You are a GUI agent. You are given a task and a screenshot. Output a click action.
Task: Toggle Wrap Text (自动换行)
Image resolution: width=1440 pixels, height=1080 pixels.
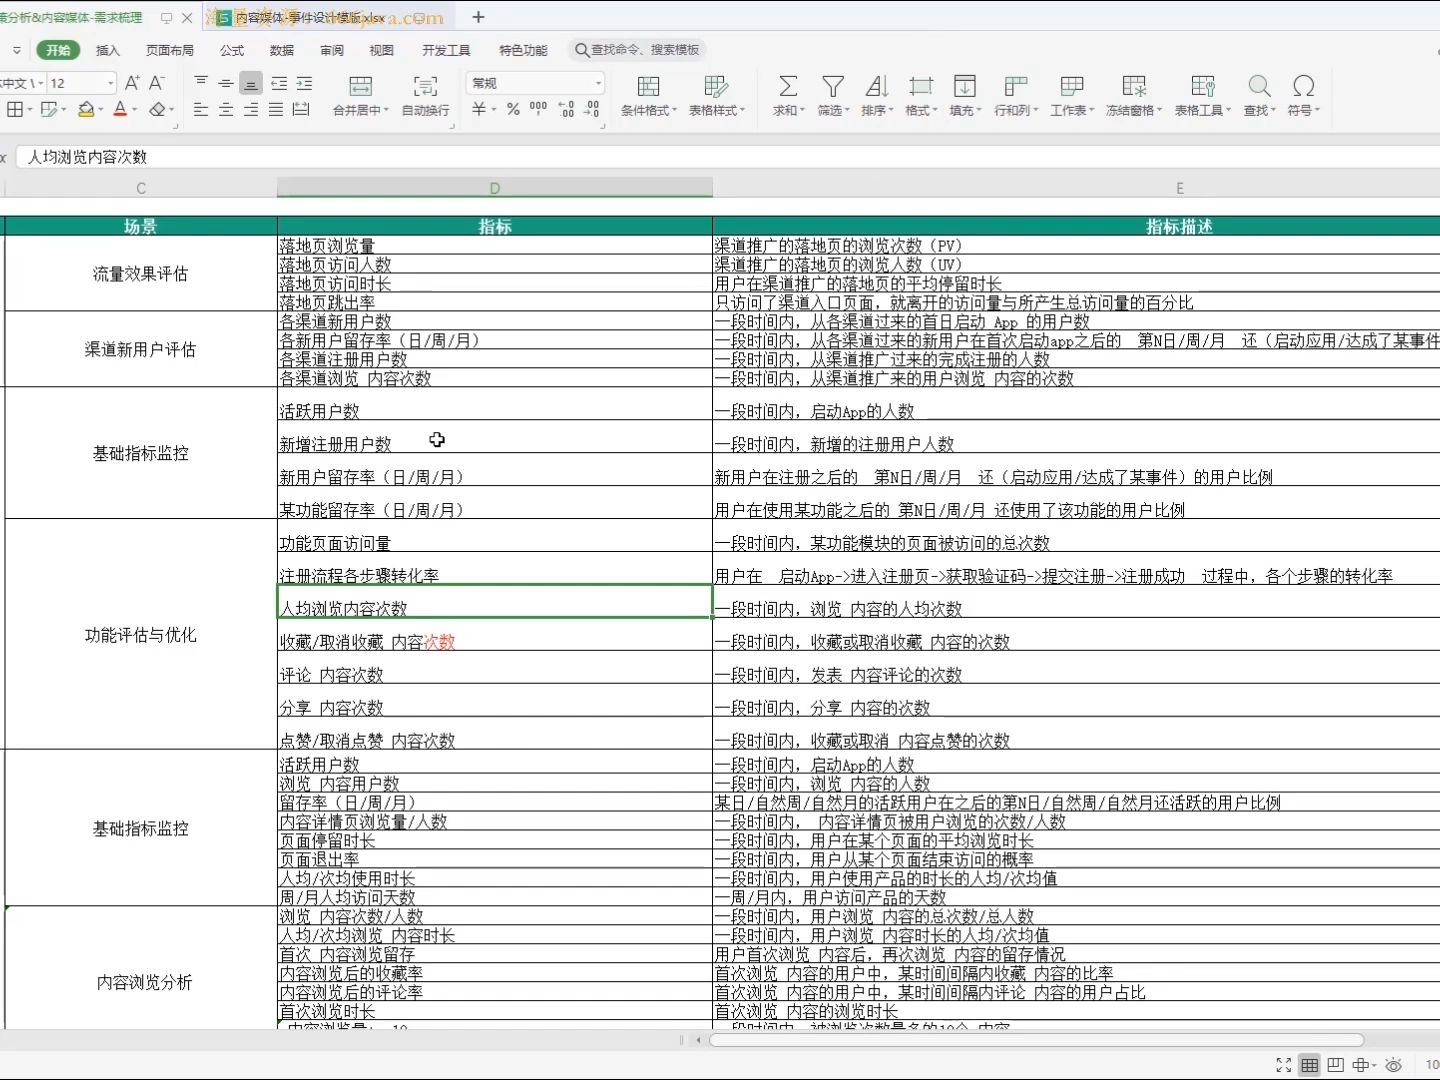point(425,87)
